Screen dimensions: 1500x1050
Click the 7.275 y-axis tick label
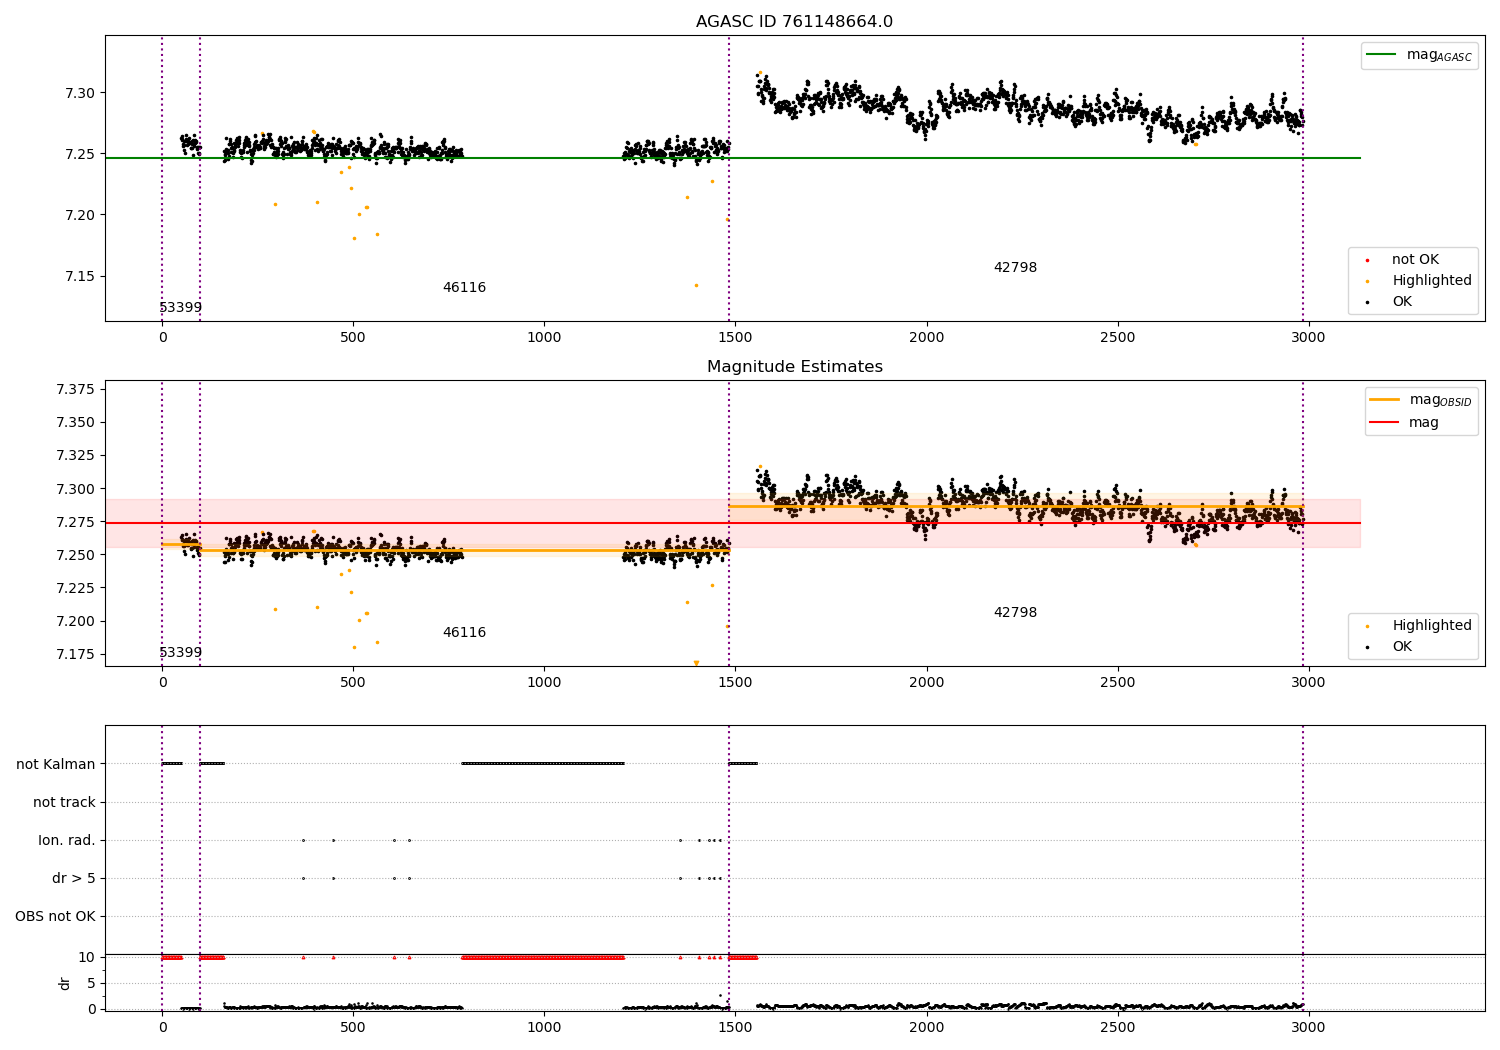(76, 522)
